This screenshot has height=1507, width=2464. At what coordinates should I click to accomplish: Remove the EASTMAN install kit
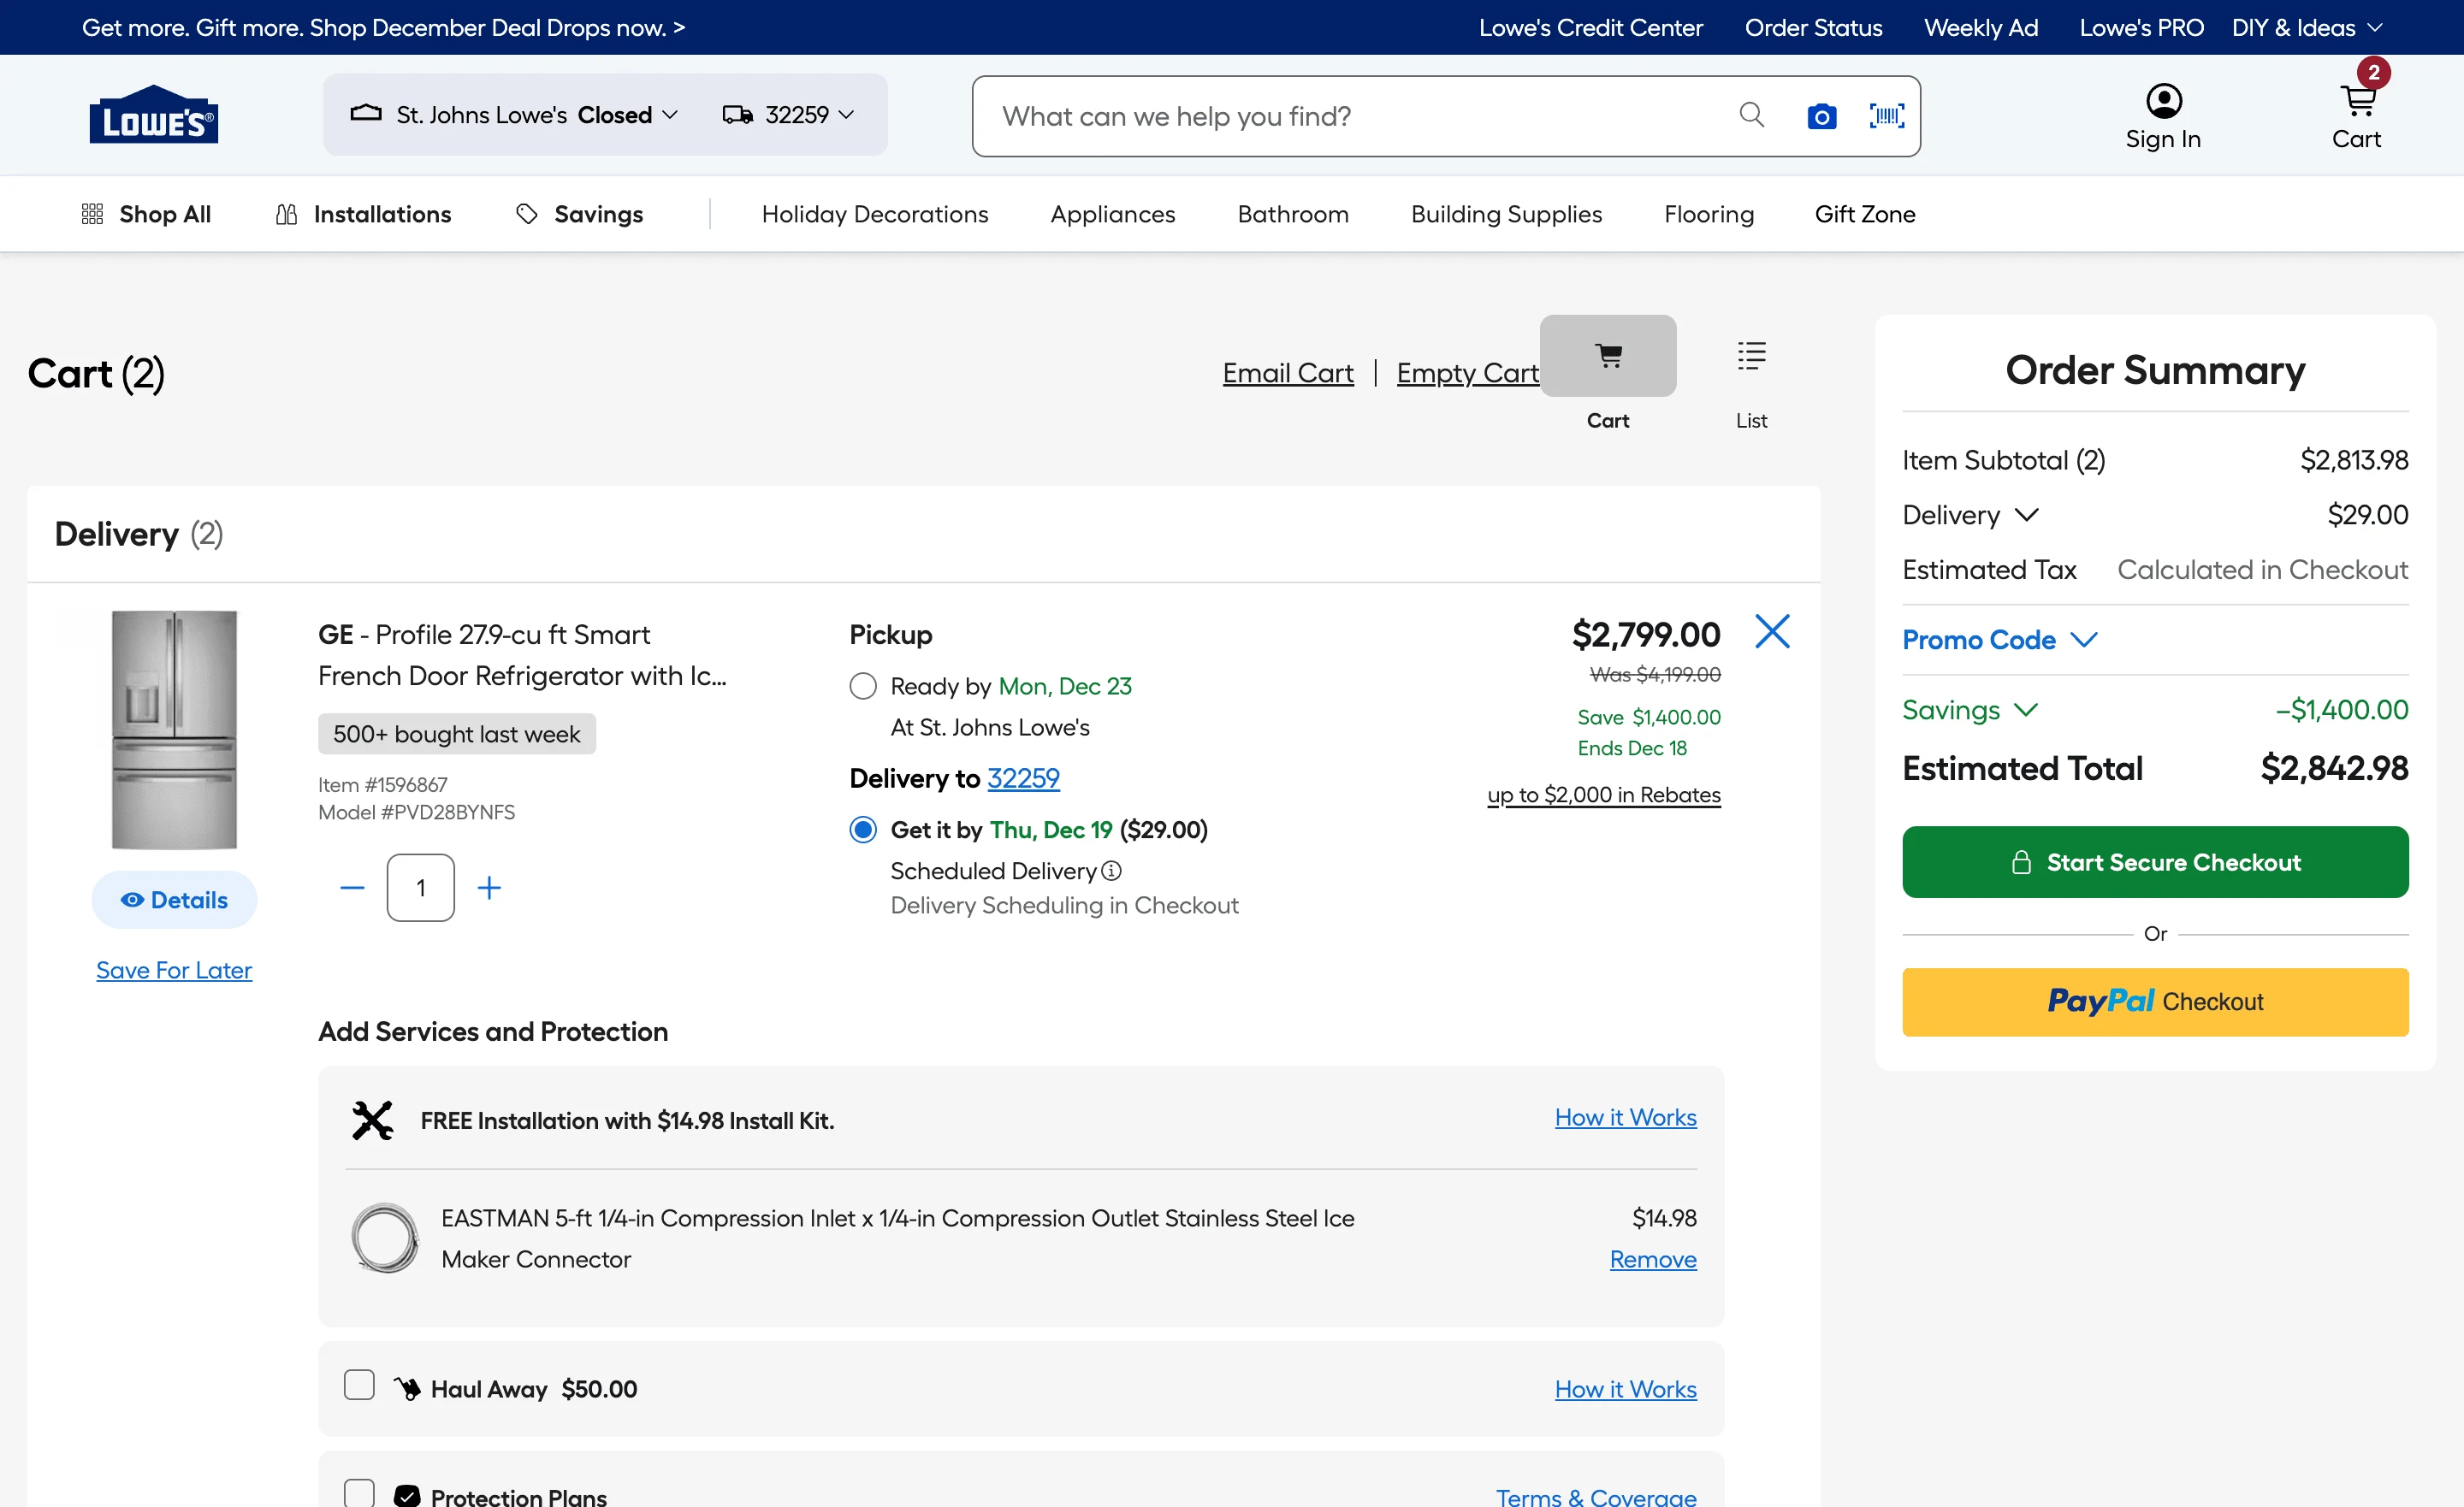click(1653, 1260)
